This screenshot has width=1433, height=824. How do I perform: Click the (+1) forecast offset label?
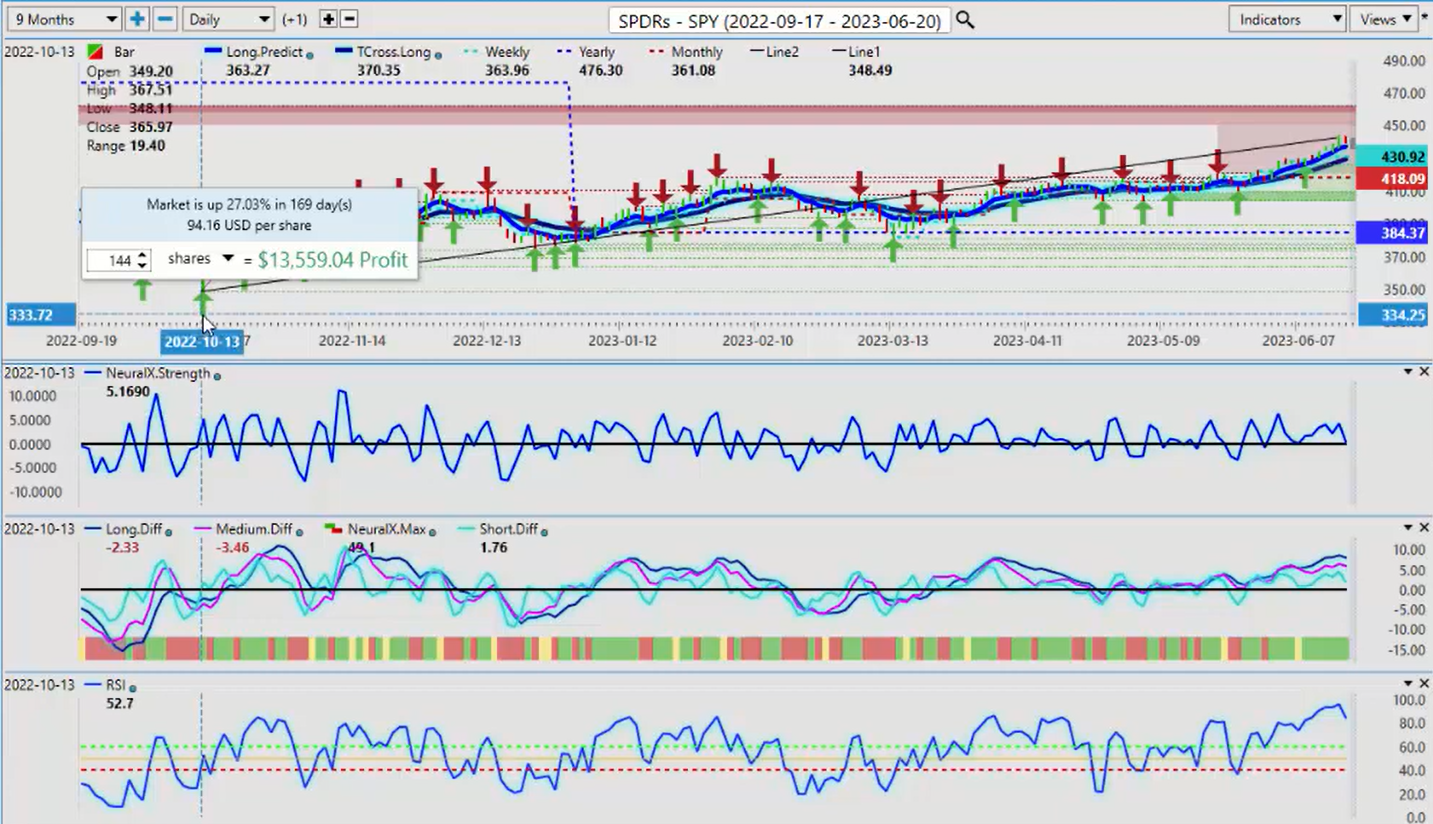295,19
